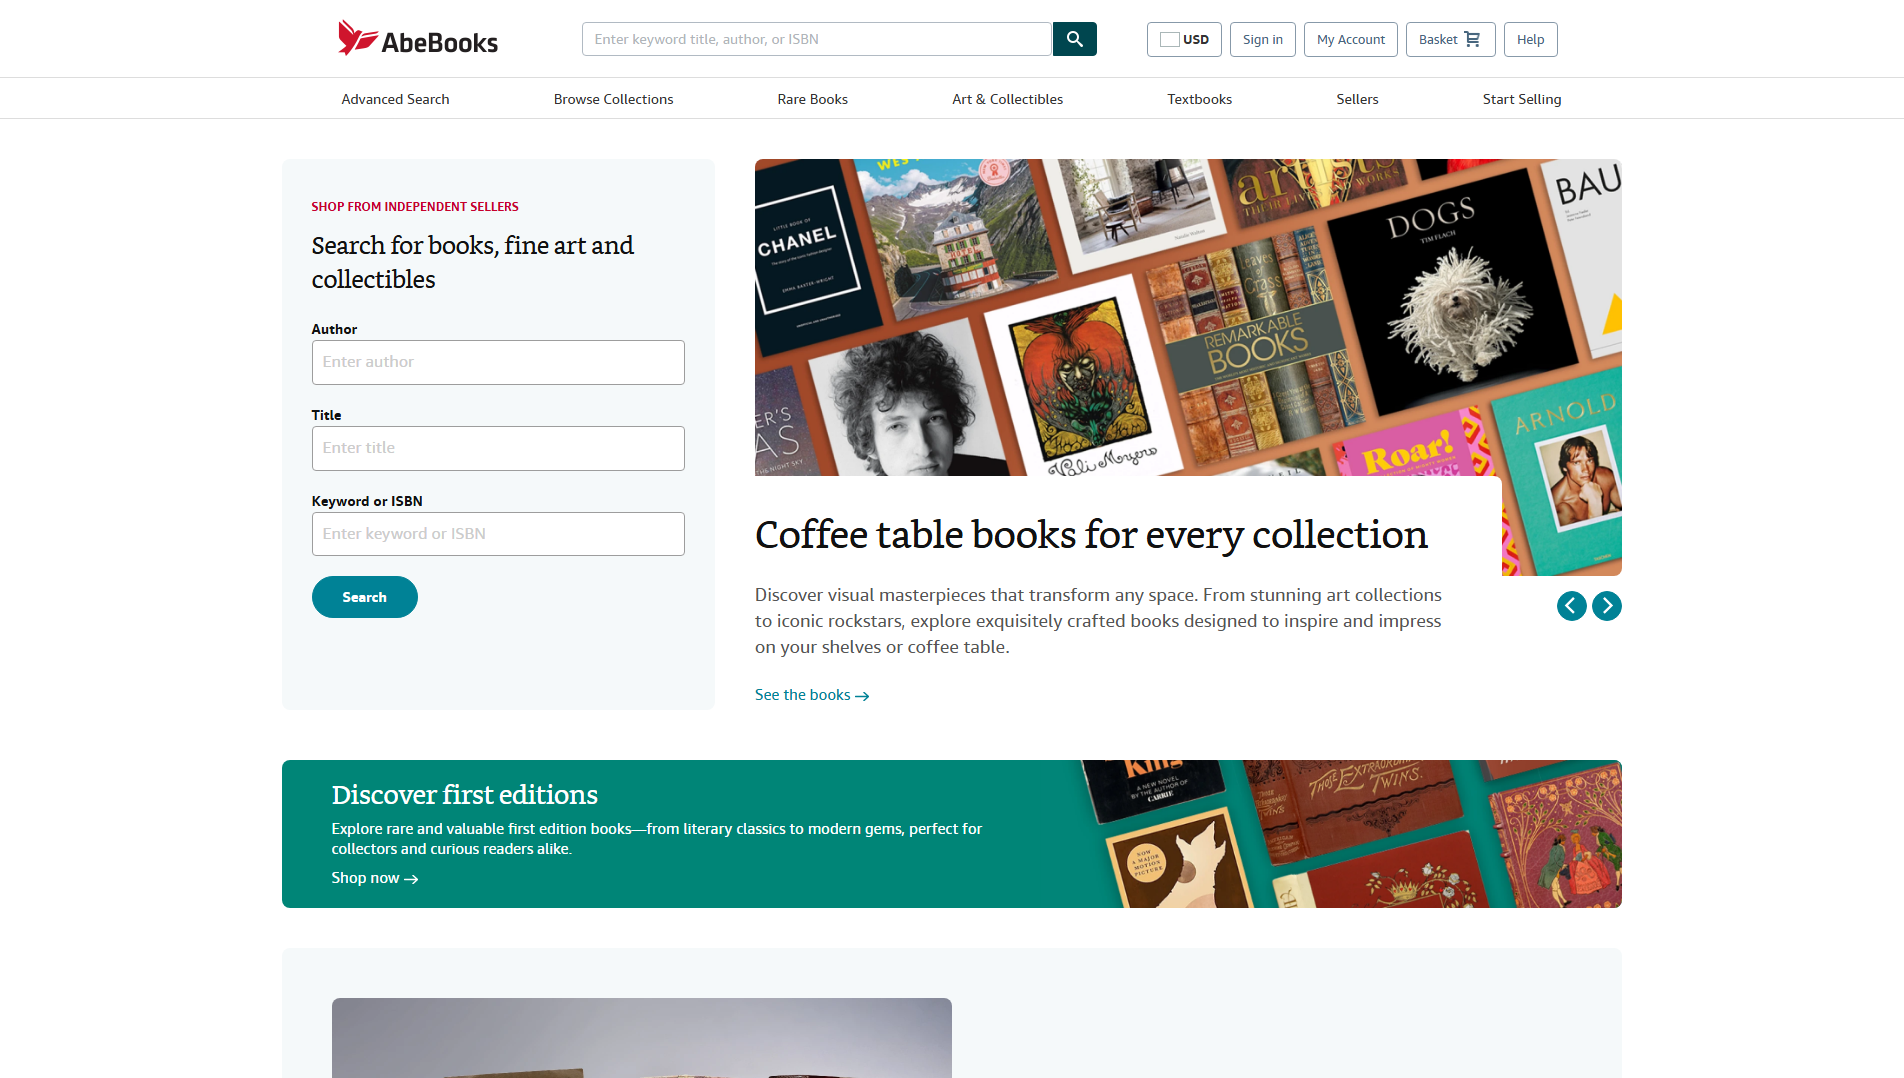Focus the Keyword or ISBN field
This screenshot has height=1078, width=1904.
click(498, 534)
